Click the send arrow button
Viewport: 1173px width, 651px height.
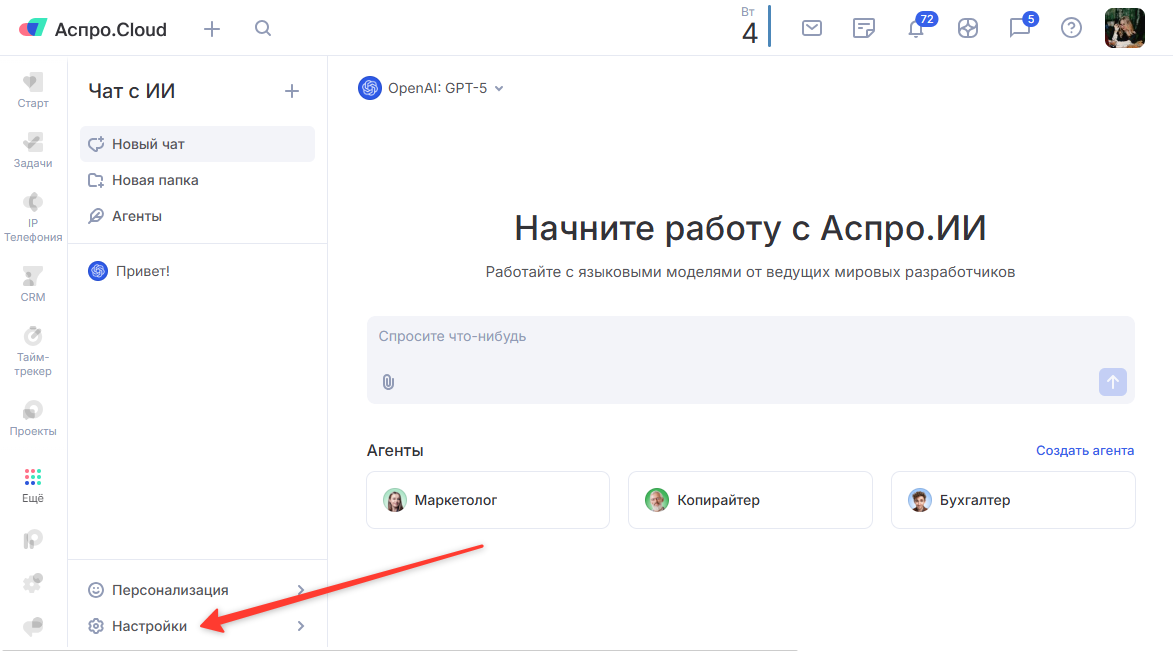tap(1112, 382)
